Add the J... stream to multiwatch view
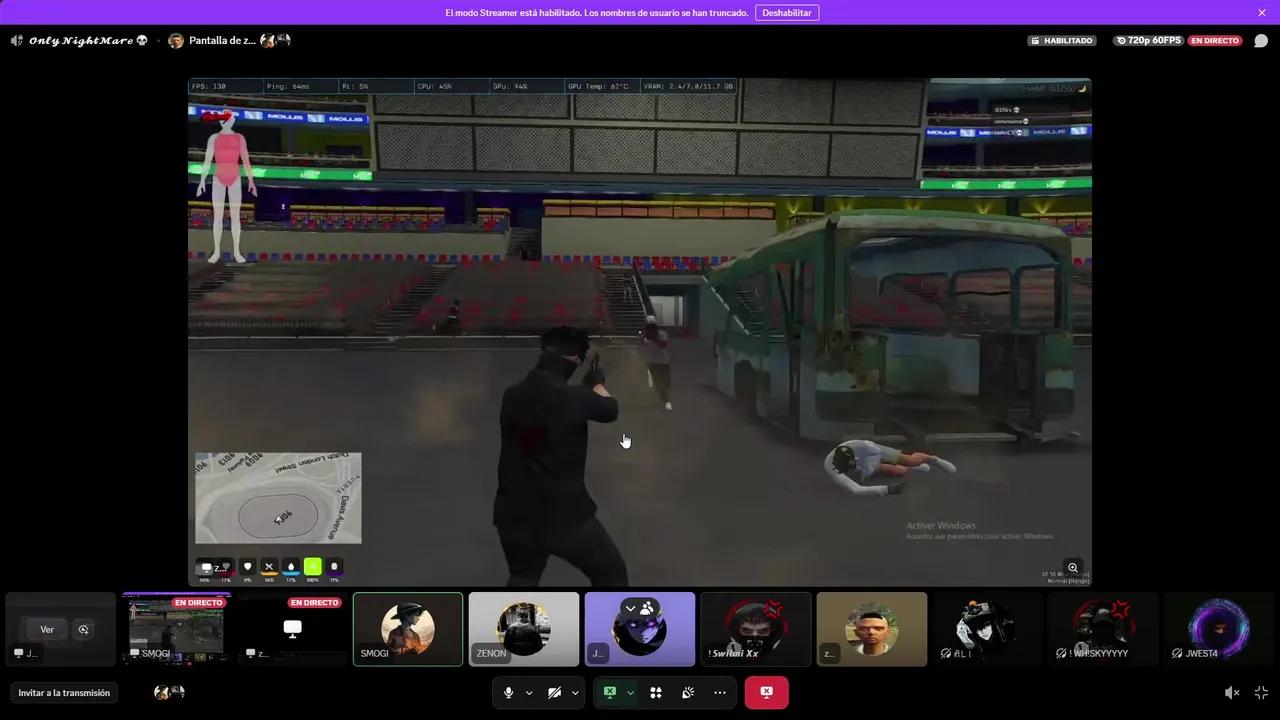 coord(84,630)
